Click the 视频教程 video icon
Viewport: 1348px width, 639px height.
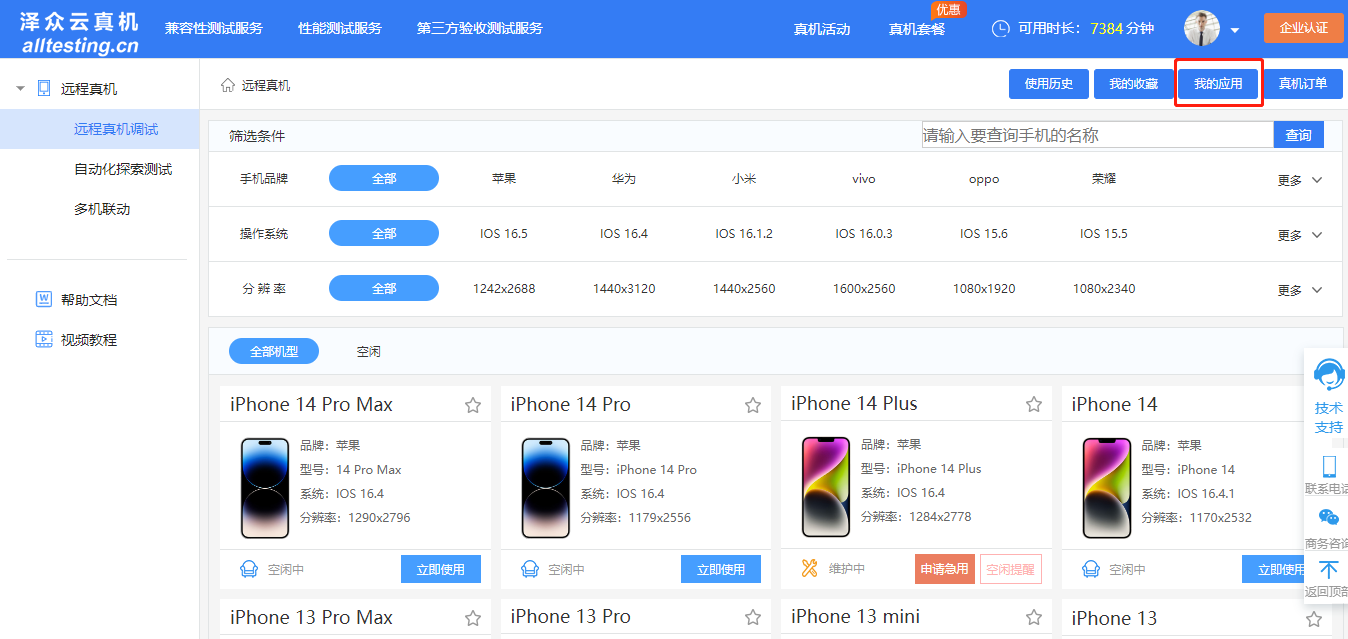pyautogui.click(x=44, y=339)
